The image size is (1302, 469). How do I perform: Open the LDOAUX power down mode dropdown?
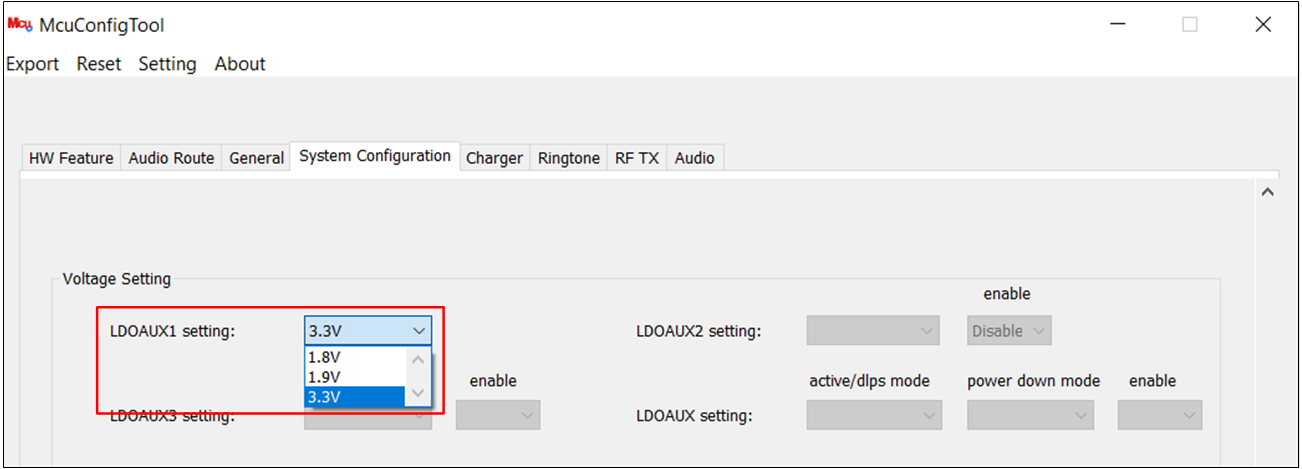click(1030, 415)
